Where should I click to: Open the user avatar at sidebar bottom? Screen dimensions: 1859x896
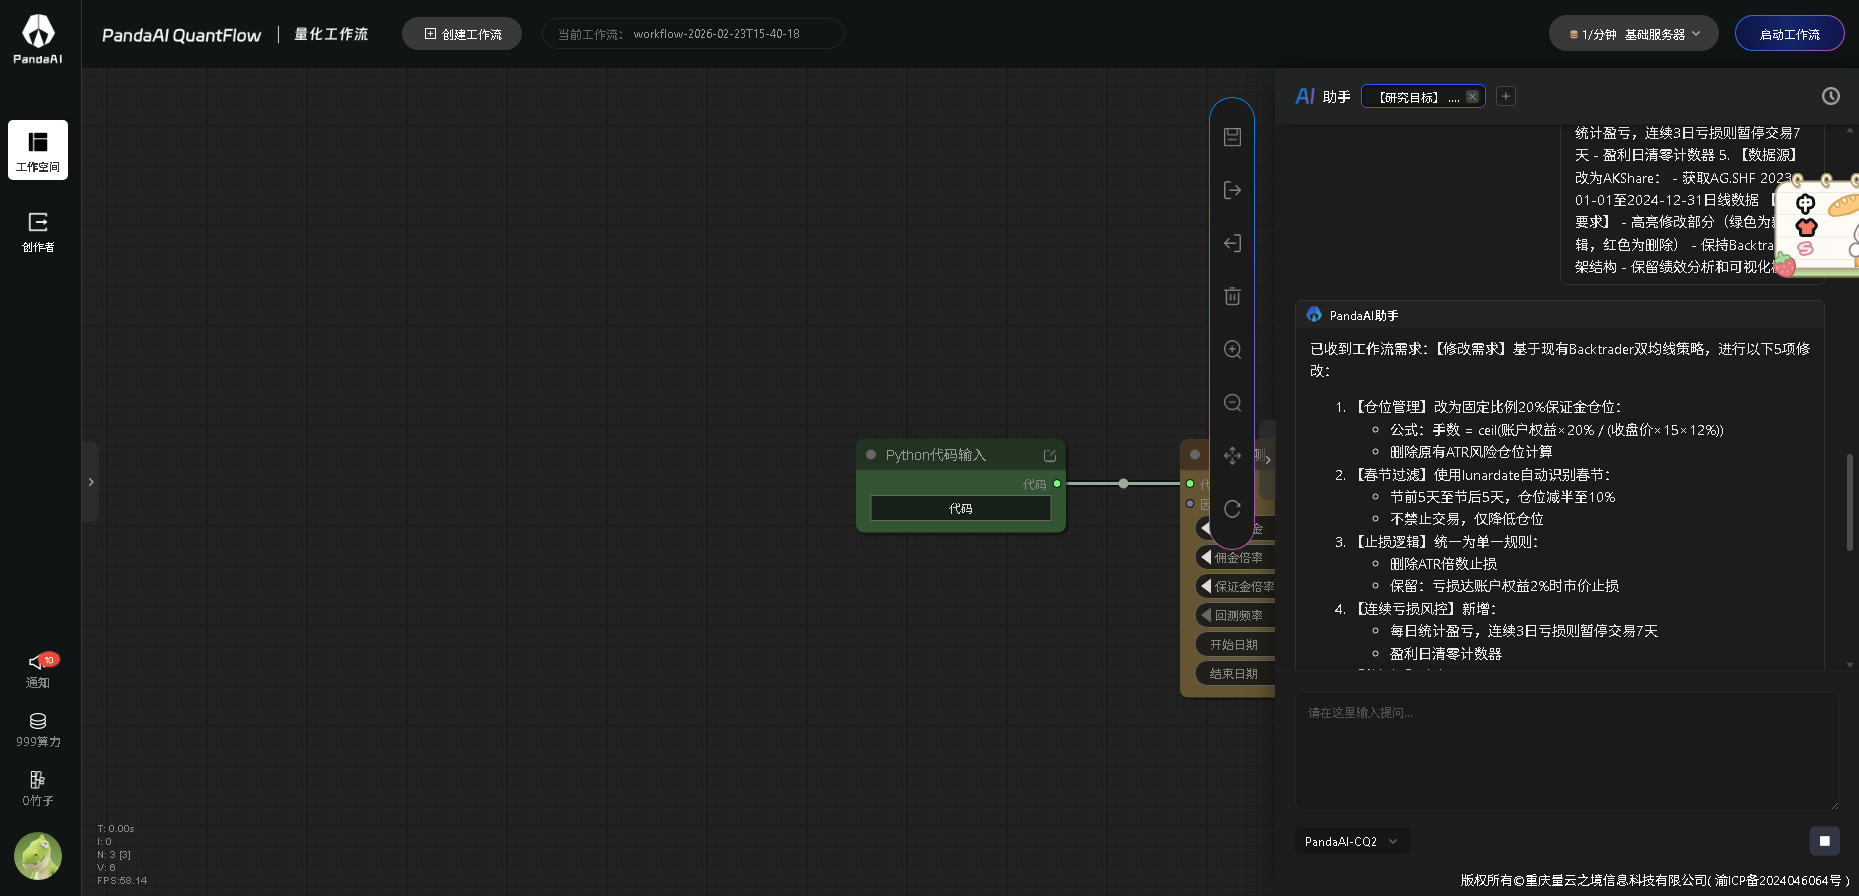click(x=38, y=856)
